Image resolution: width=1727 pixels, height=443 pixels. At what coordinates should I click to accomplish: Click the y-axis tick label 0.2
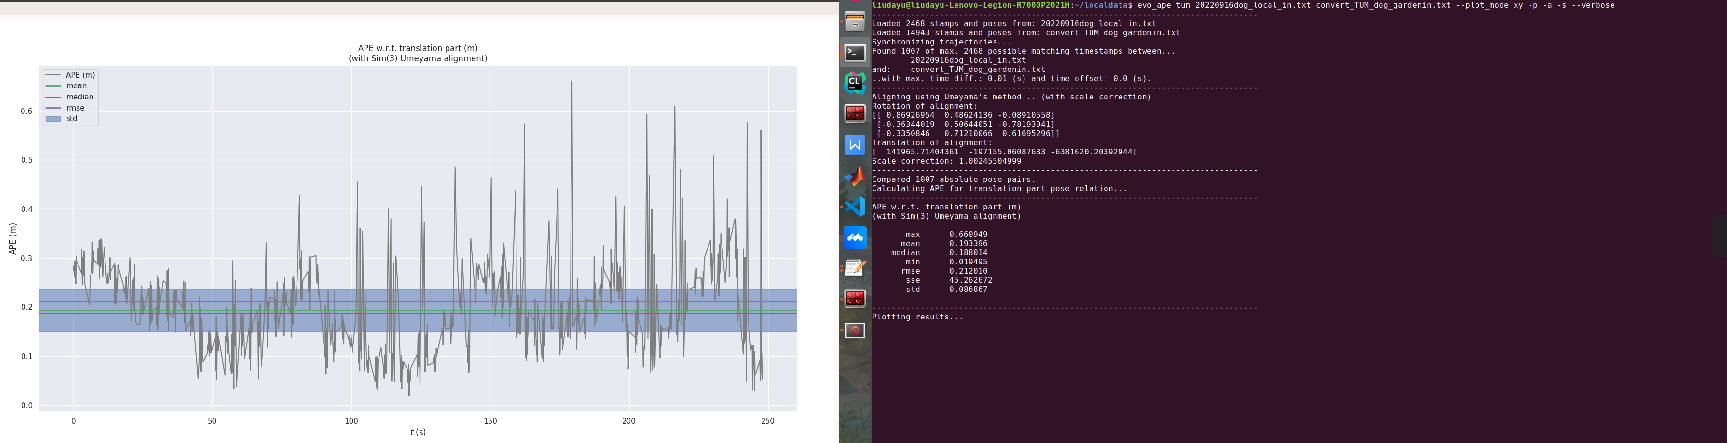[x=26, y=307]
